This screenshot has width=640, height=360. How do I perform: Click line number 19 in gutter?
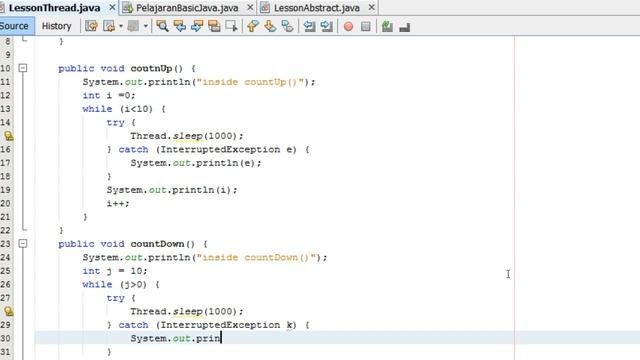point(5,190)
